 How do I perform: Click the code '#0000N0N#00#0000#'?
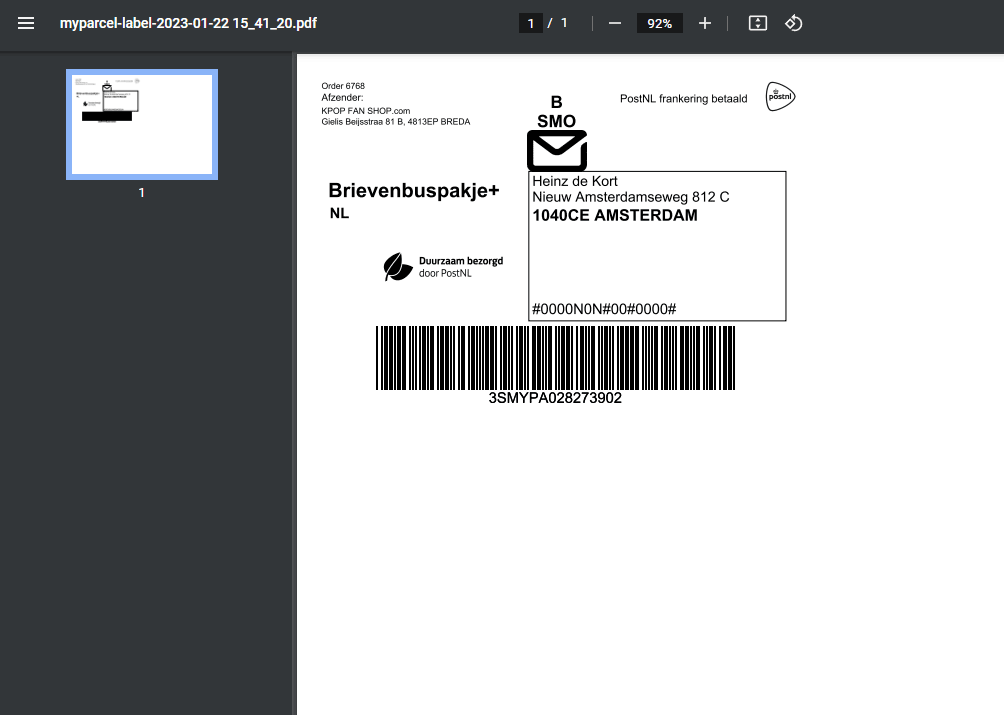pyautogui.click(x=604, y=309)
